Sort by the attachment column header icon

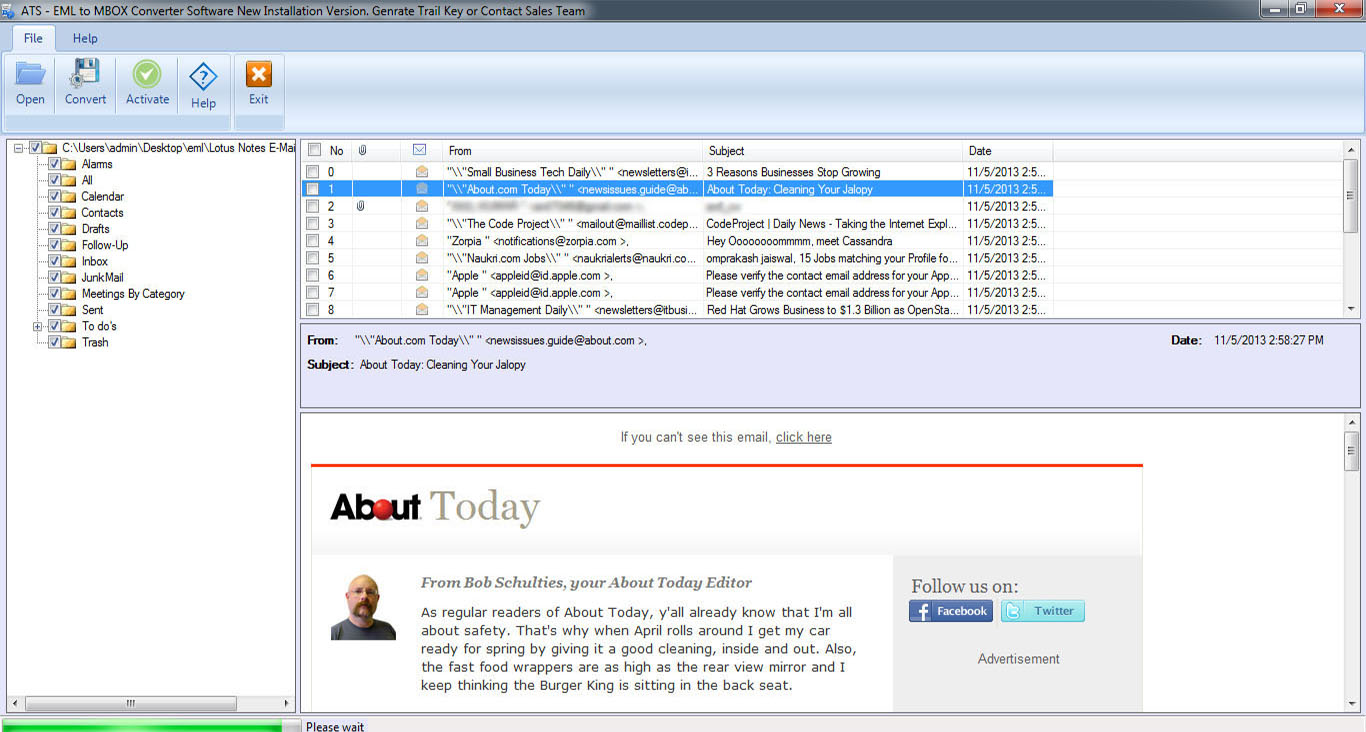pyautogui.click(x=363, y=150)
